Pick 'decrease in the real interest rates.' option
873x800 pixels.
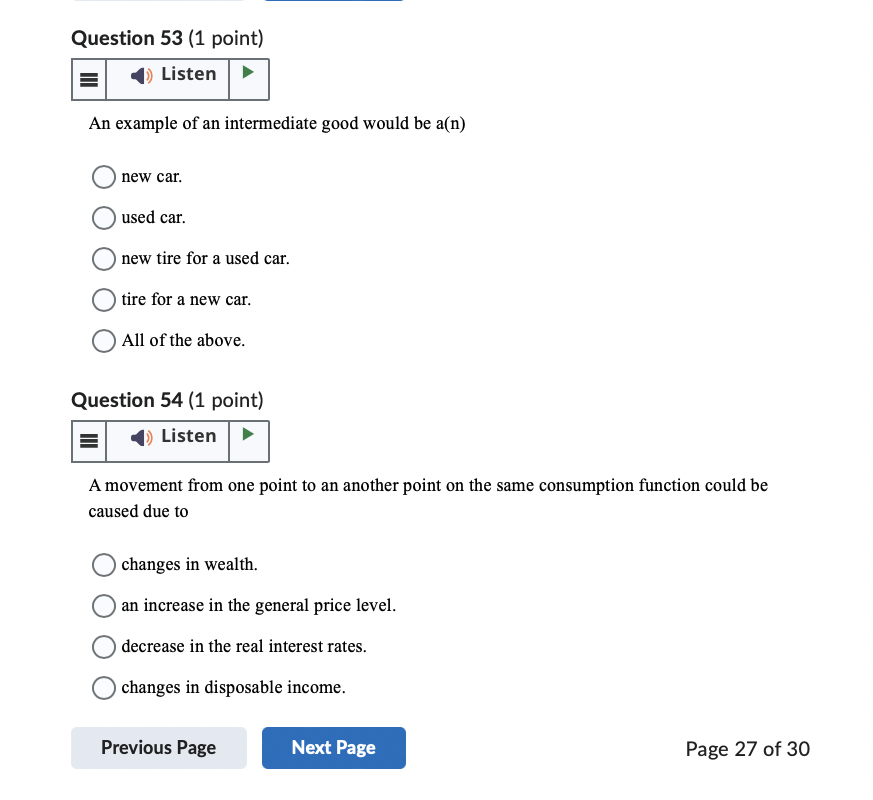pyautogui.click(x=103, y=647)
